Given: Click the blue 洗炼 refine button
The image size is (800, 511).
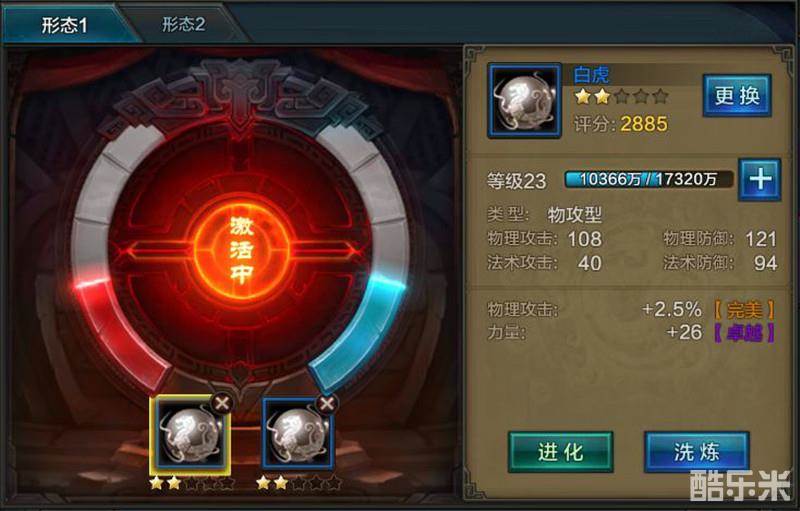Looking at the screenshot, I should coord(696,452).
